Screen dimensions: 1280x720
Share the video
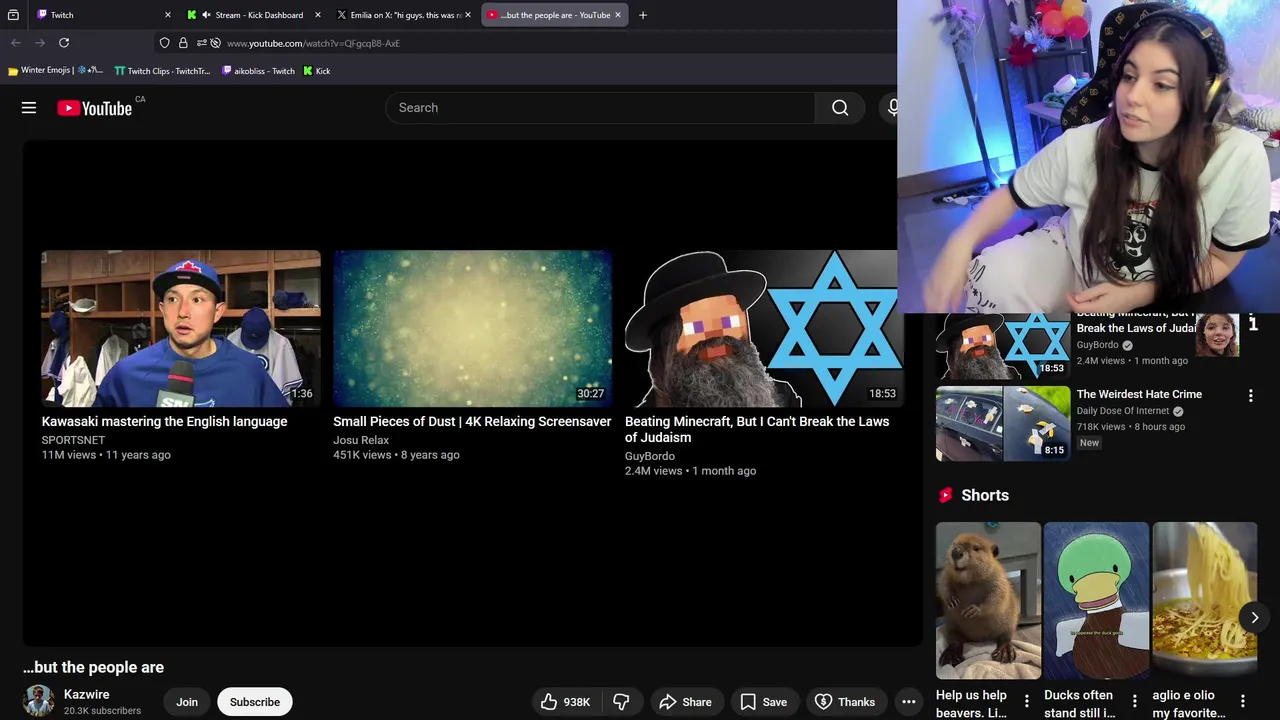686,702
